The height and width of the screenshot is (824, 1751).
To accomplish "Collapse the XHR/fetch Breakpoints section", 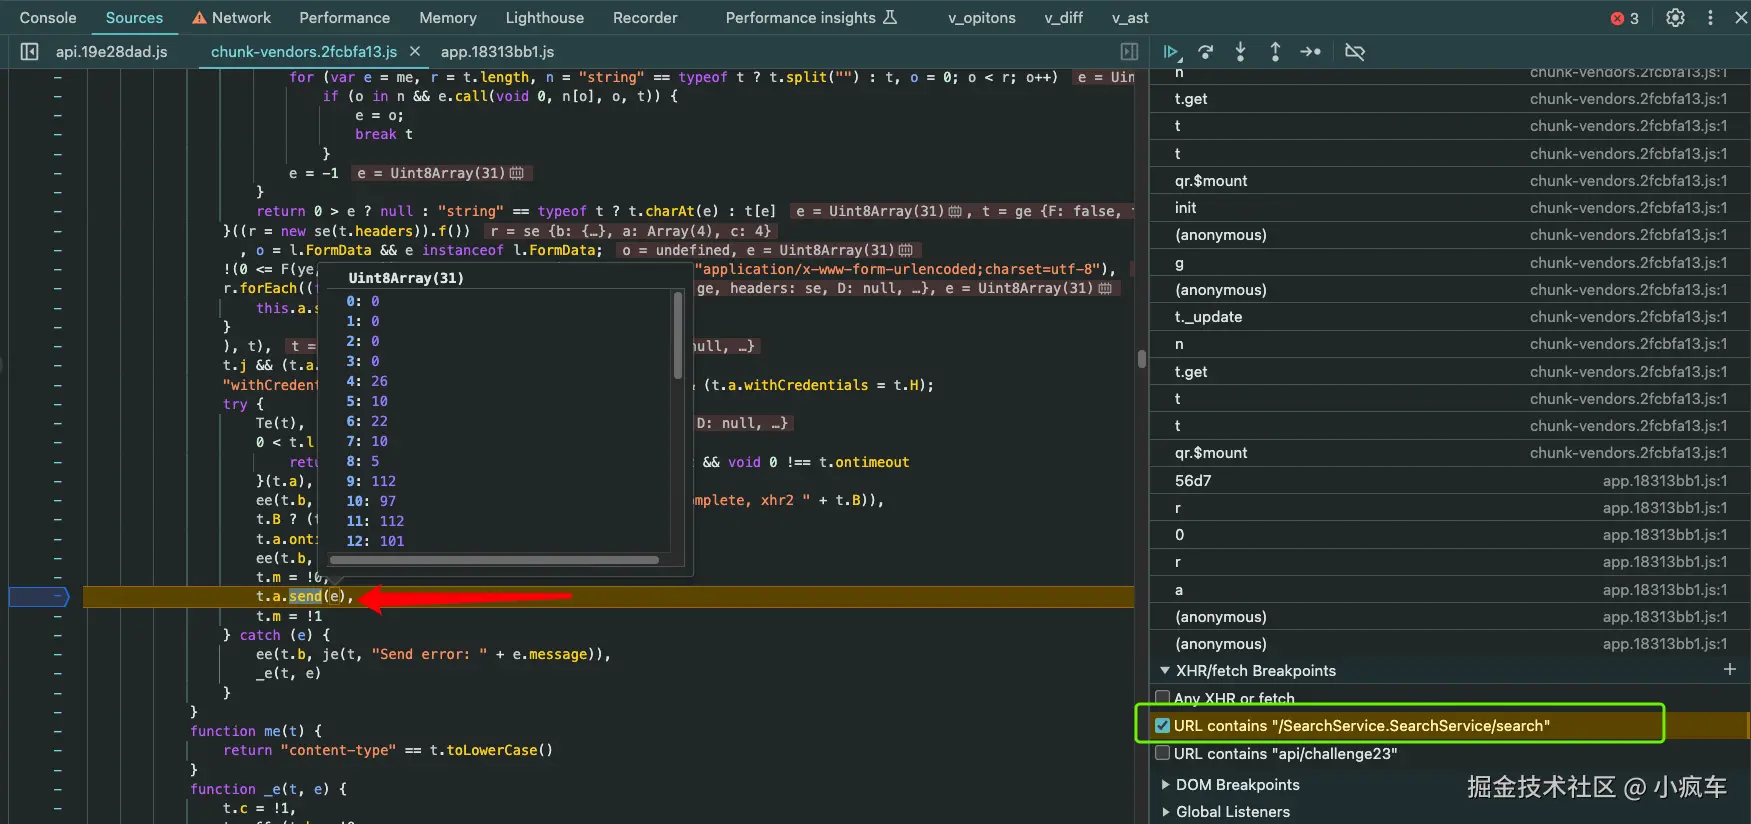I will (x=1165, y=671).
